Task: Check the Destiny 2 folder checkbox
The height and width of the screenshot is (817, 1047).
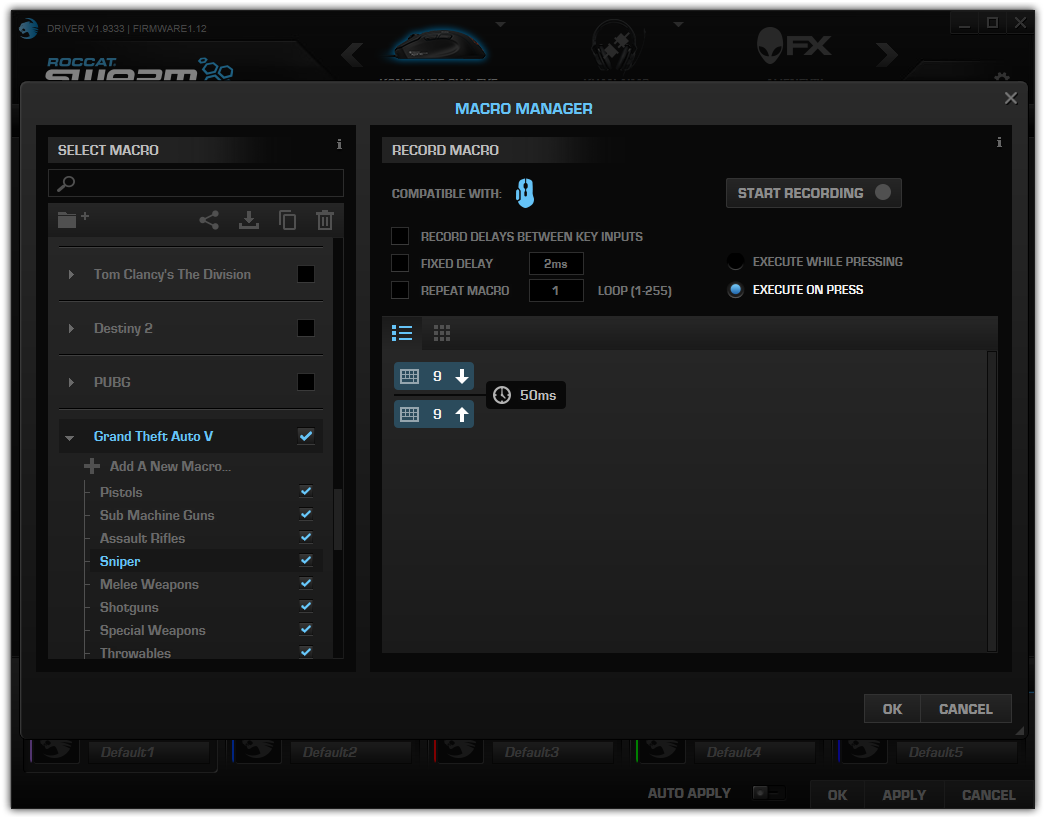Action: coord(306,328)
